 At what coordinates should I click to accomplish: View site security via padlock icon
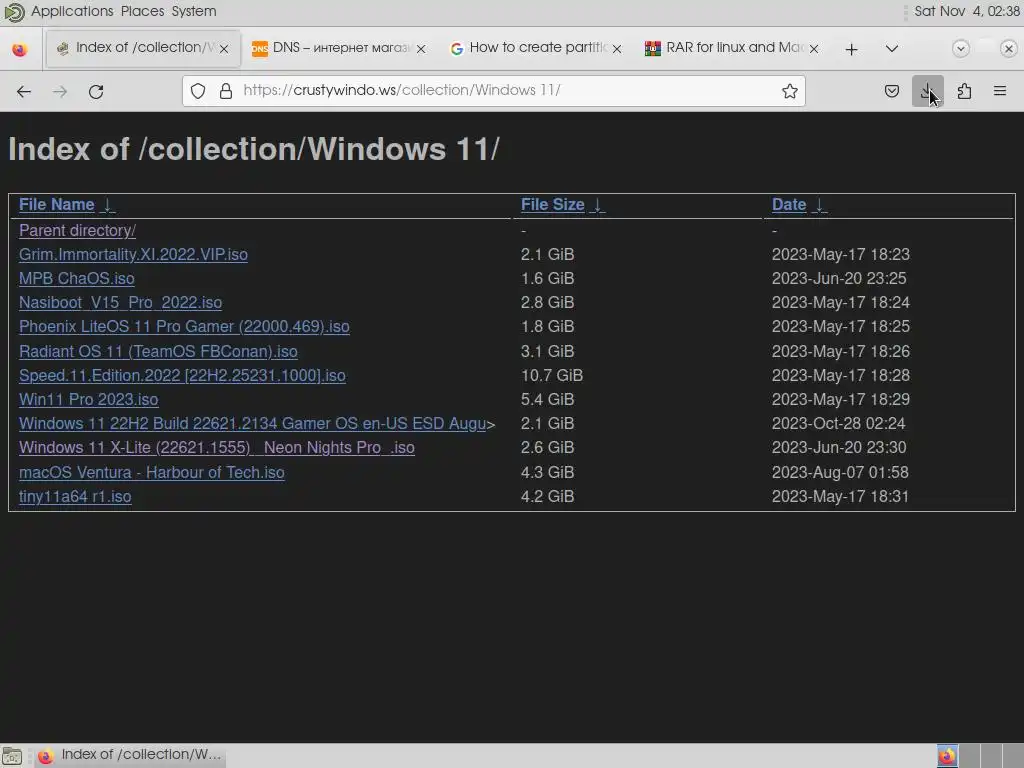[226, 91]
